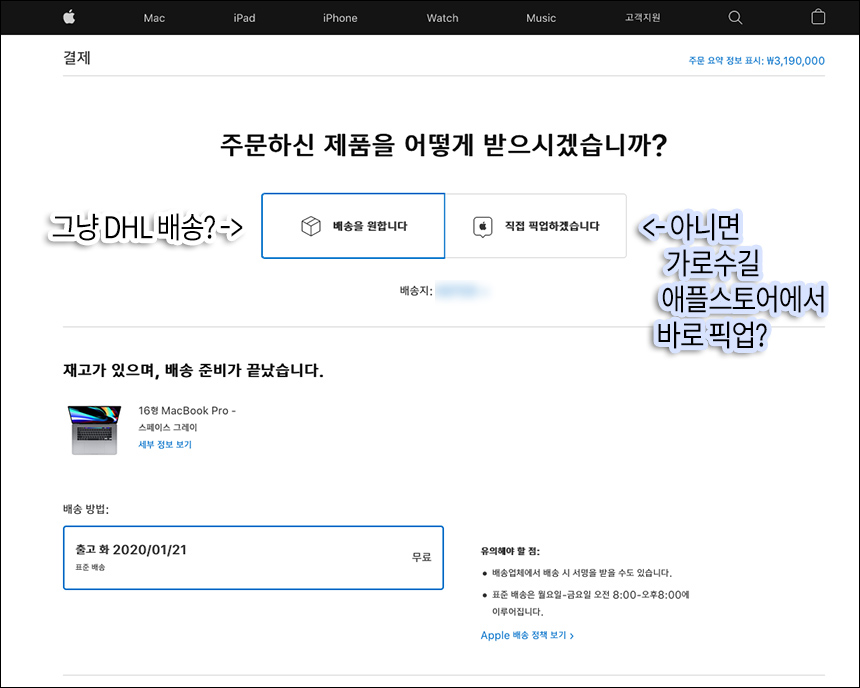Open the Watch menu
The image size is (860, 688).
click(x=442, y=18)
